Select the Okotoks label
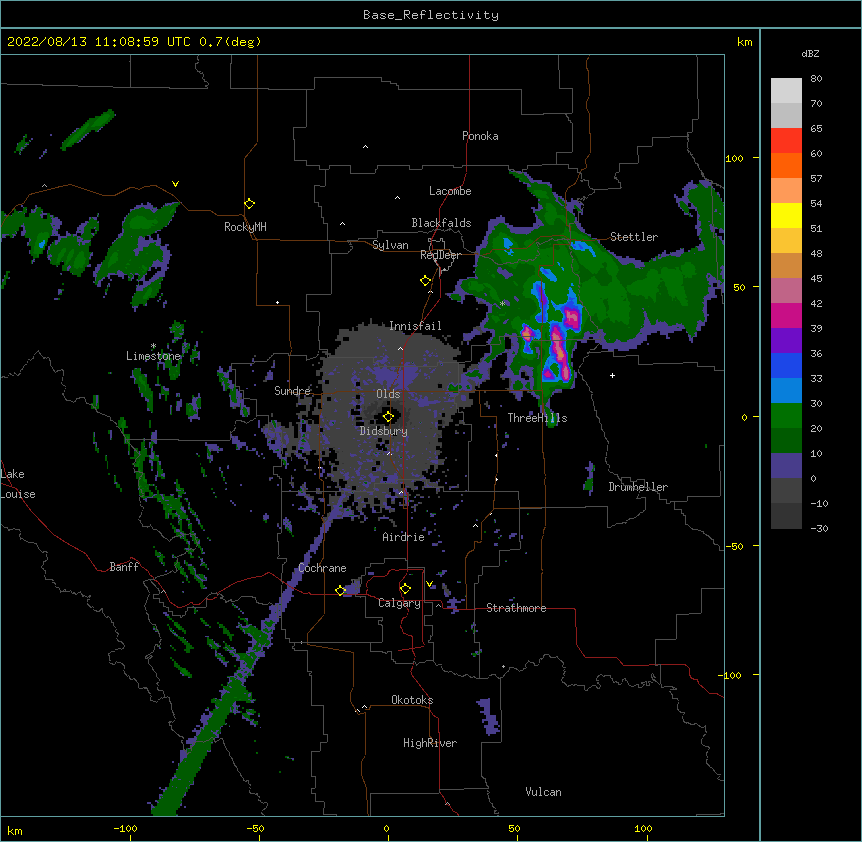 coord(412,700)
